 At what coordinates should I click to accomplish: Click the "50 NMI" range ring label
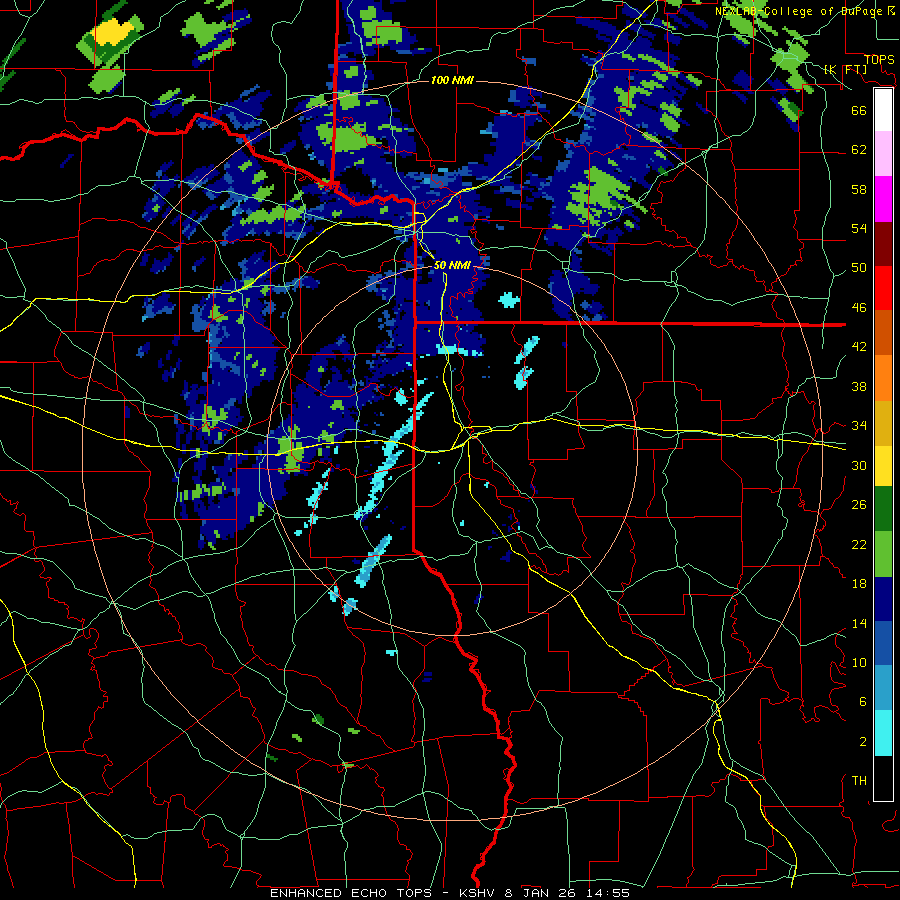(452, 265)
